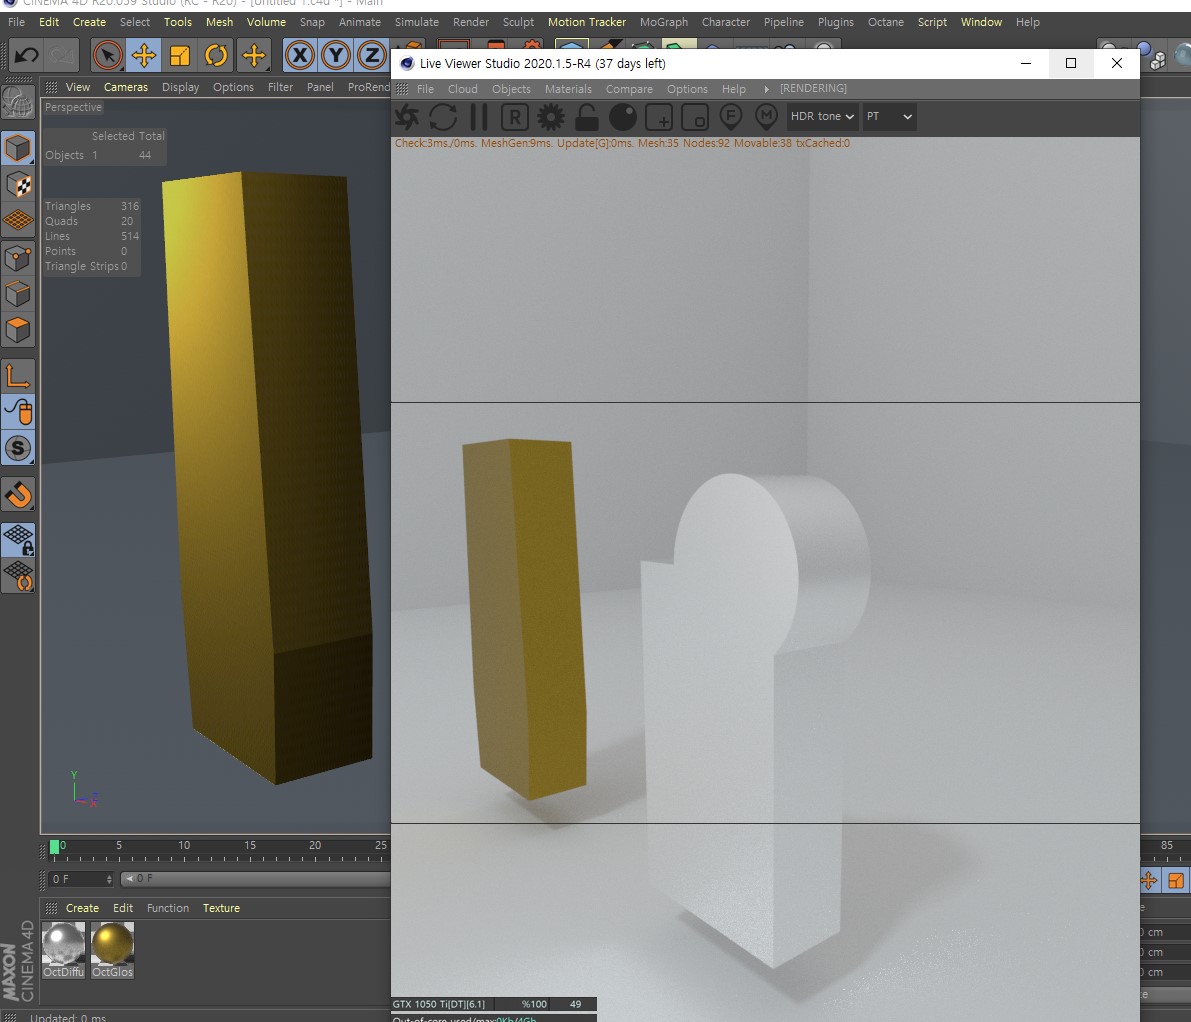
Task: Toggle the Z axis lock
Action: tap(372, 55)
